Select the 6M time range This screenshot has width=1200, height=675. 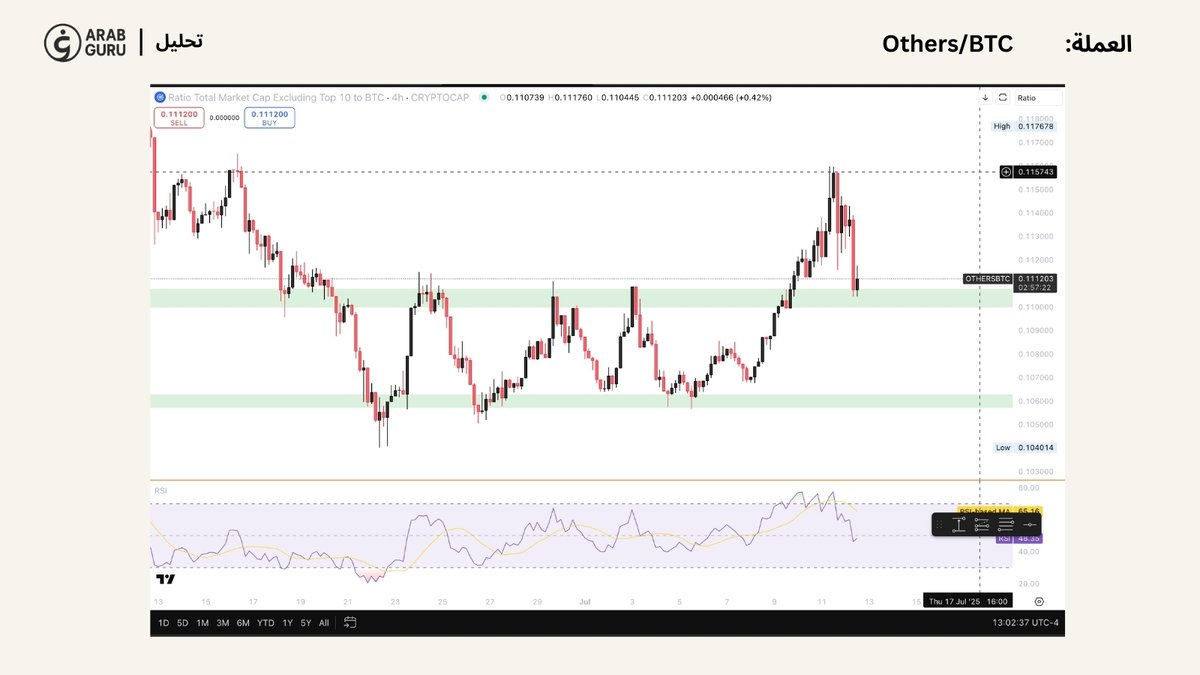pyautogui.click(x=243, y=623)
